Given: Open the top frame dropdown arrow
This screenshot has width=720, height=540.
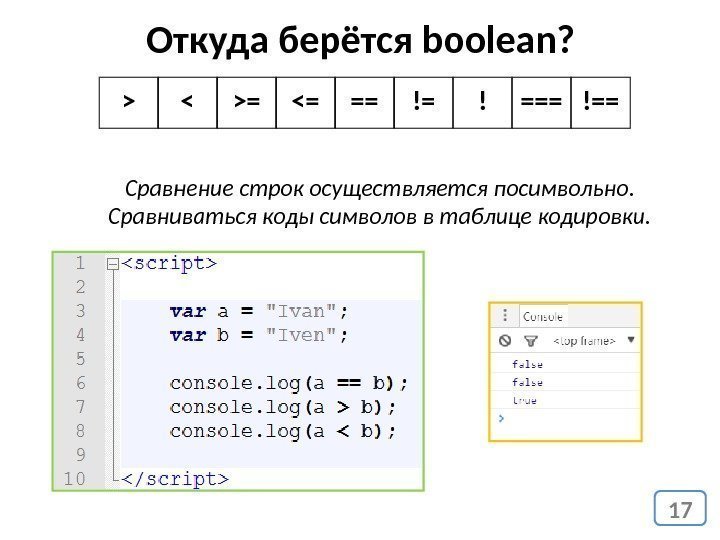Looking at the screenshot, I should pos(631,340).
